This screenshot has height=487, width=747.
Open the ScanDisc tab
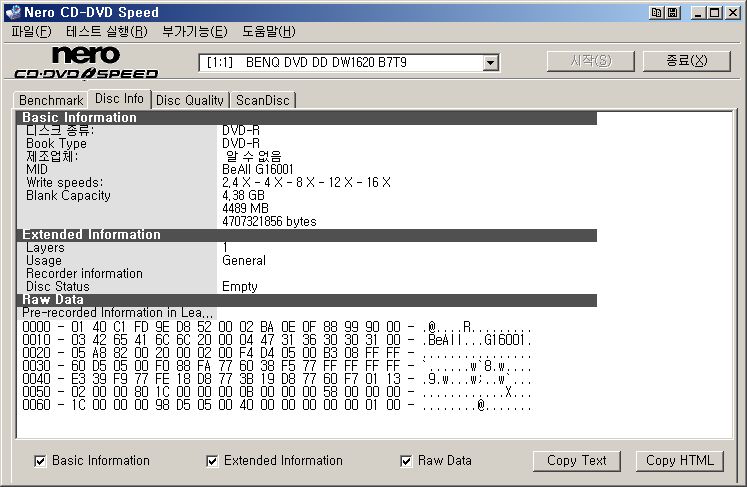pos(262,100)
